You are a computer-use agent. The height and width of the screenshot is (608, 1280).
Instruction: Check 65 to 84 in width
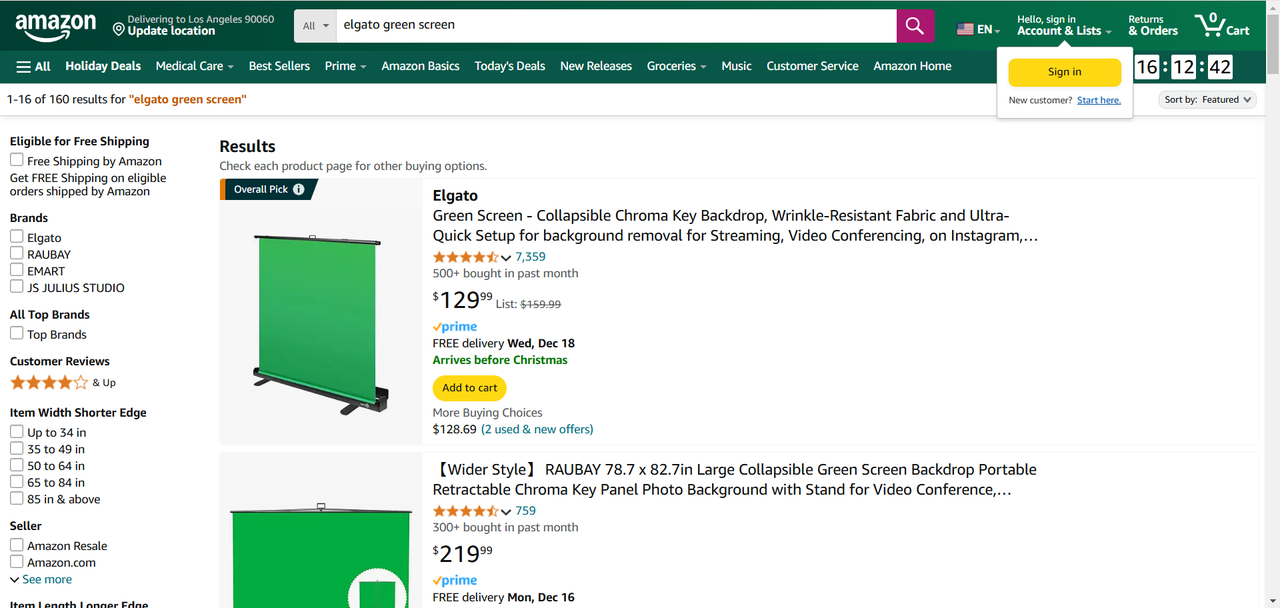pos(17,482)
